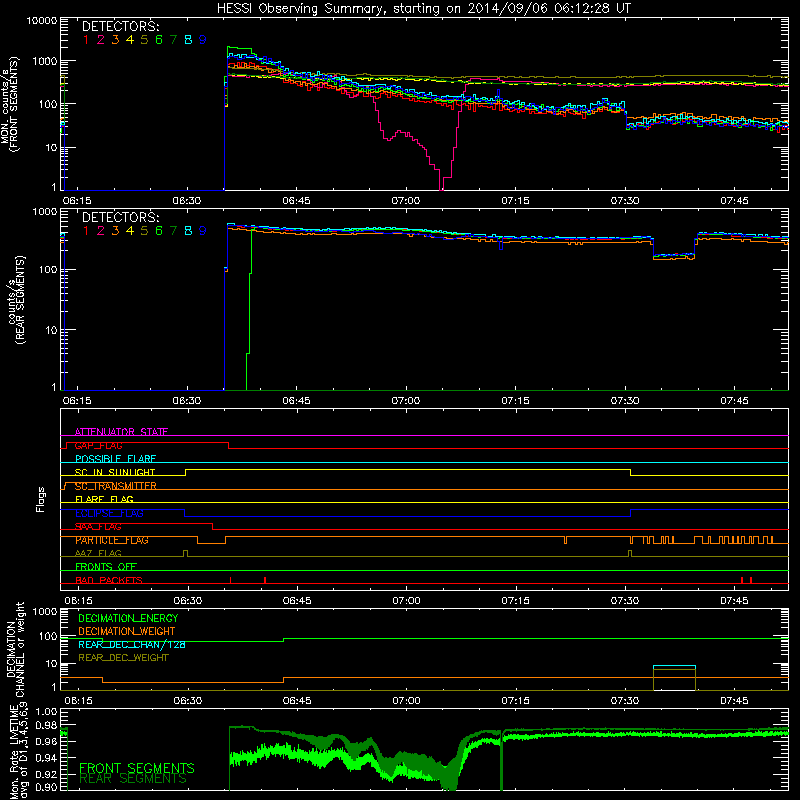The height and width of the screenshot is (800, 800).
Task: Pick detector 9 in rear segments legend
Action: [203, 231]
